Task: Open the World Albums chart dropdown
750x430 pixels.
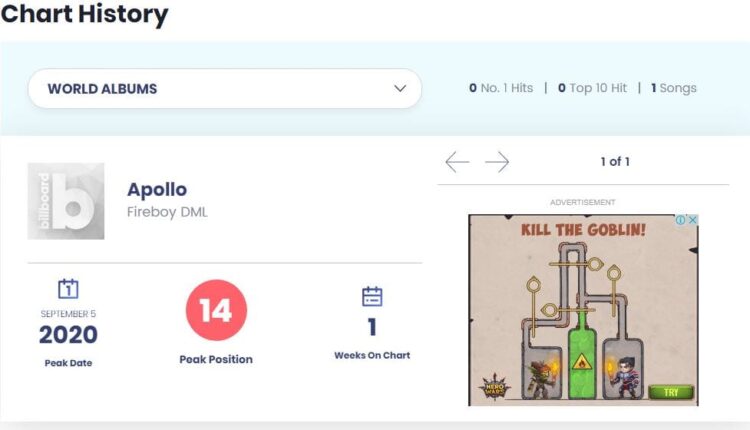Action: tap(224, 89)
